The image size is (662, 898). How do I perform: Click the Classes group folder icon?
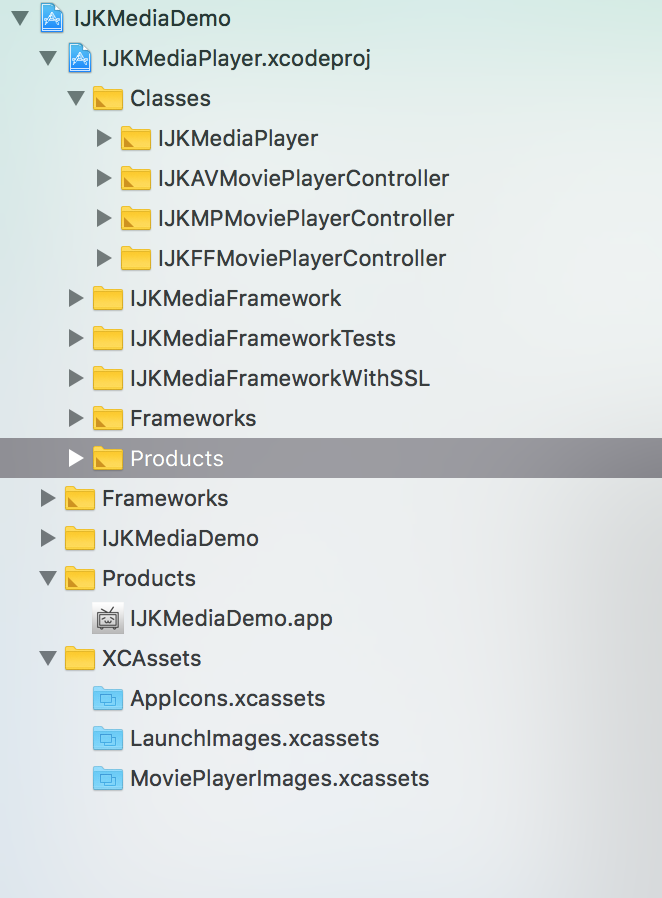(x=108, y=98)
